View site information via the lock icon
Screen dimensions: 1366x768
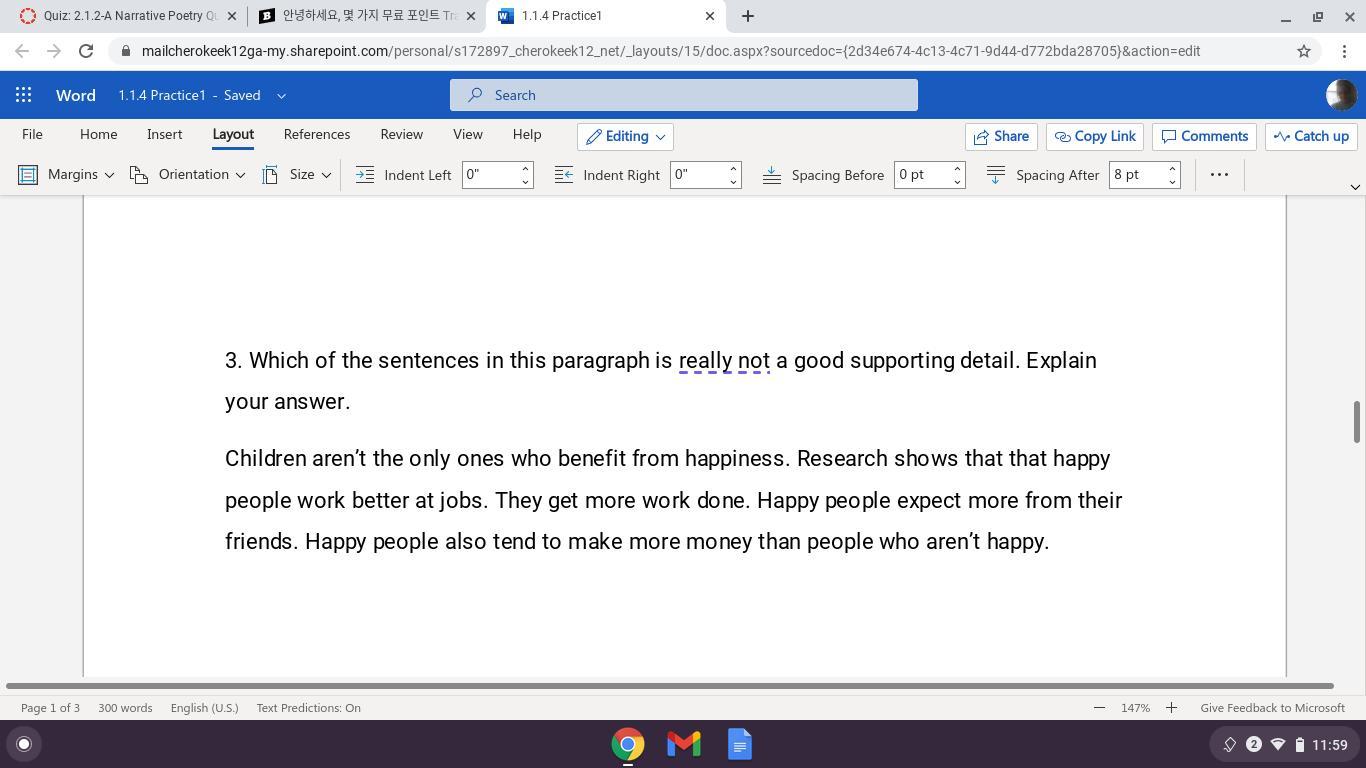click(x=126, y=51)
